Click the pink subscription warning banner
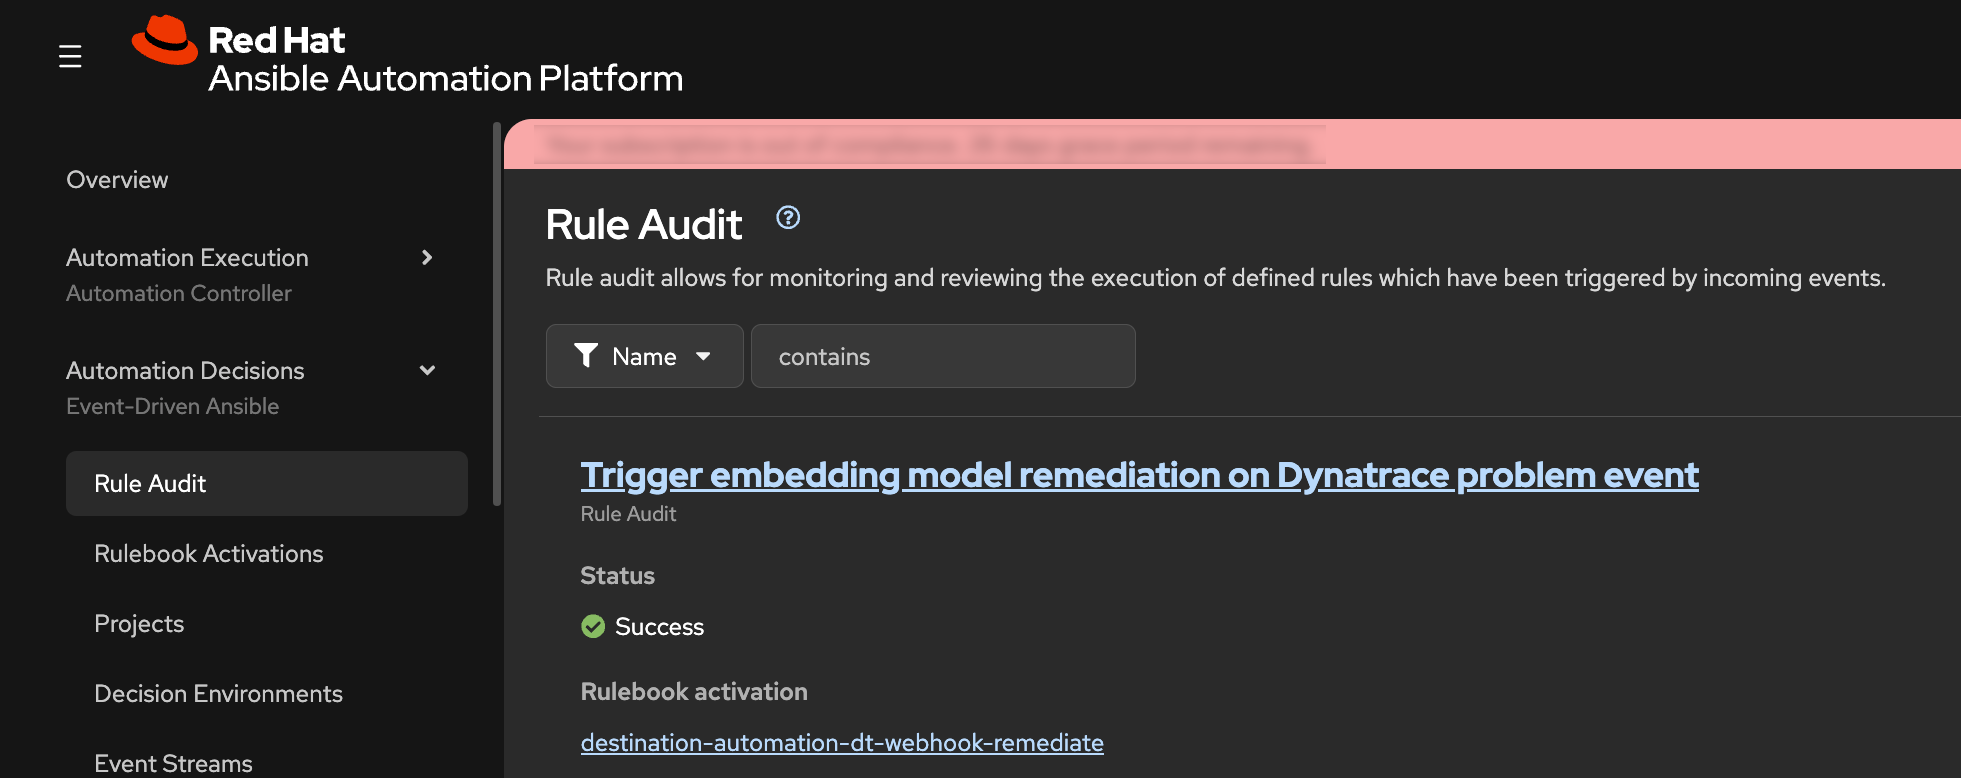Image resolution: width=1961 pixels, height=778 pixels. tap(1232, 145)
